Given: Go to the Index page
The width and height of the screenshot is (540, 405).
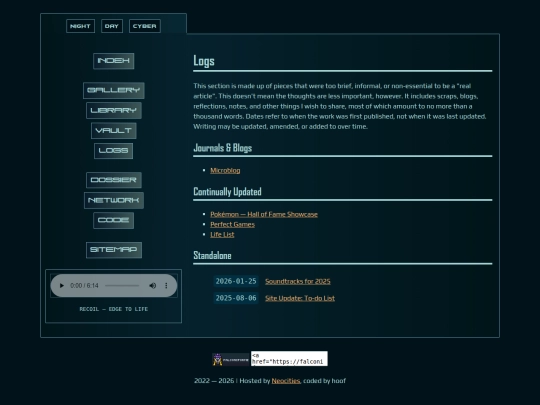Looking at the screenshot, I should [114, 61].
